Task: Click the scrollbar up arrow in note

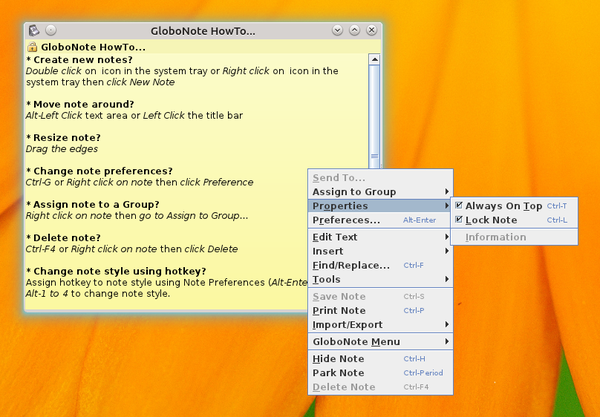Action: pyautogui.click(x=374, y=59)
